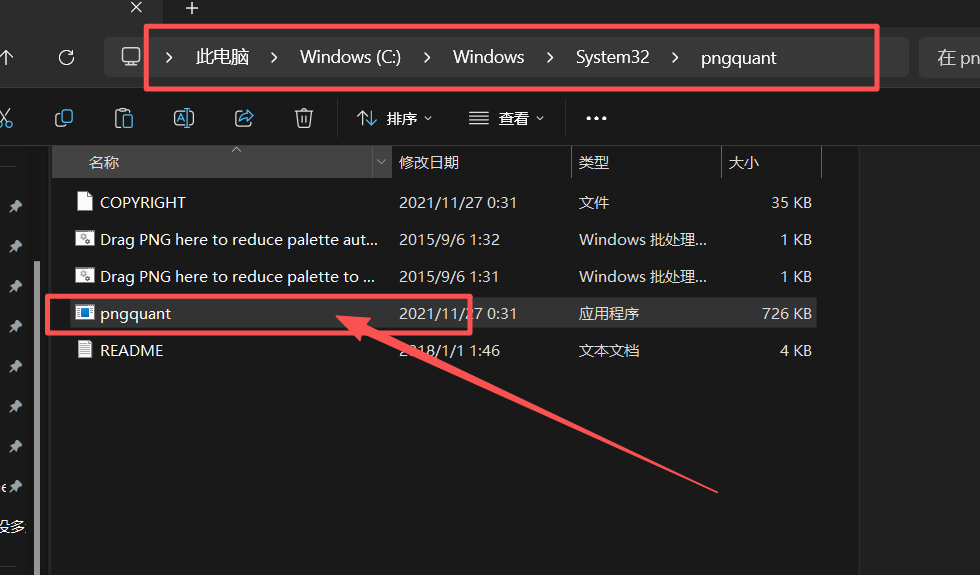This screenshot has height=575, width=980.
Task: Click the PC monitor icon in address bar
Action: [x=131, y=57]
